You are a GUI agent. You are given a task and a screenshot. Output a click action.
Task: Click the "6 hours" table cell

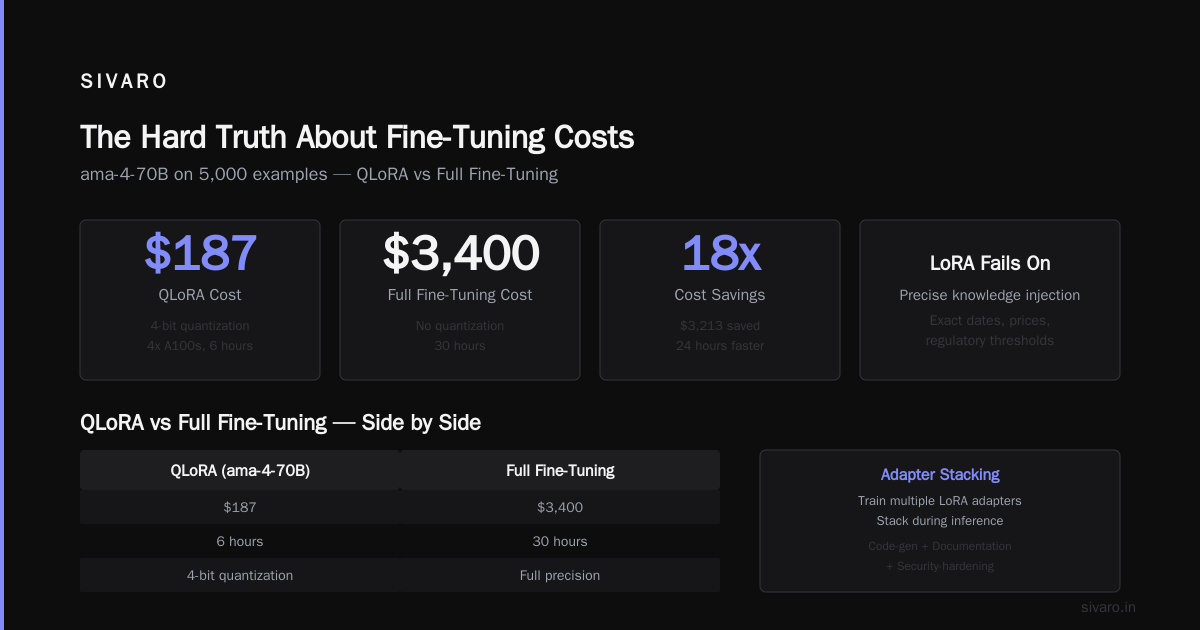point(240,541)
